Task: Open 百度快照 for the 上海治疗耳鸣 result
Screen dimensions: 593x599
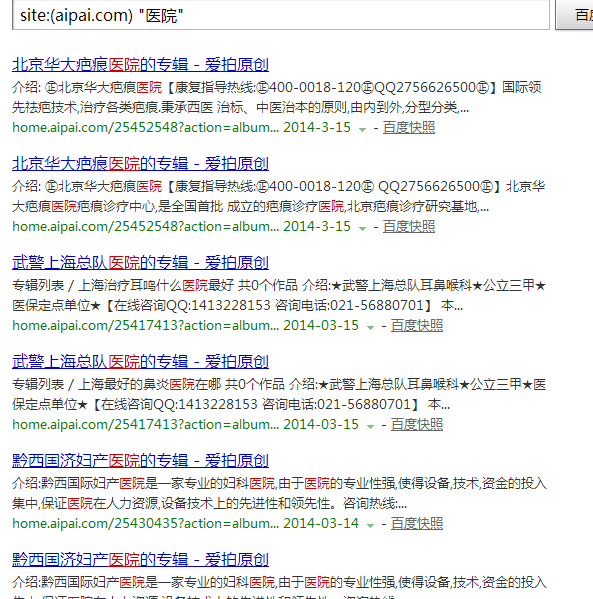Action: (417, 325)
